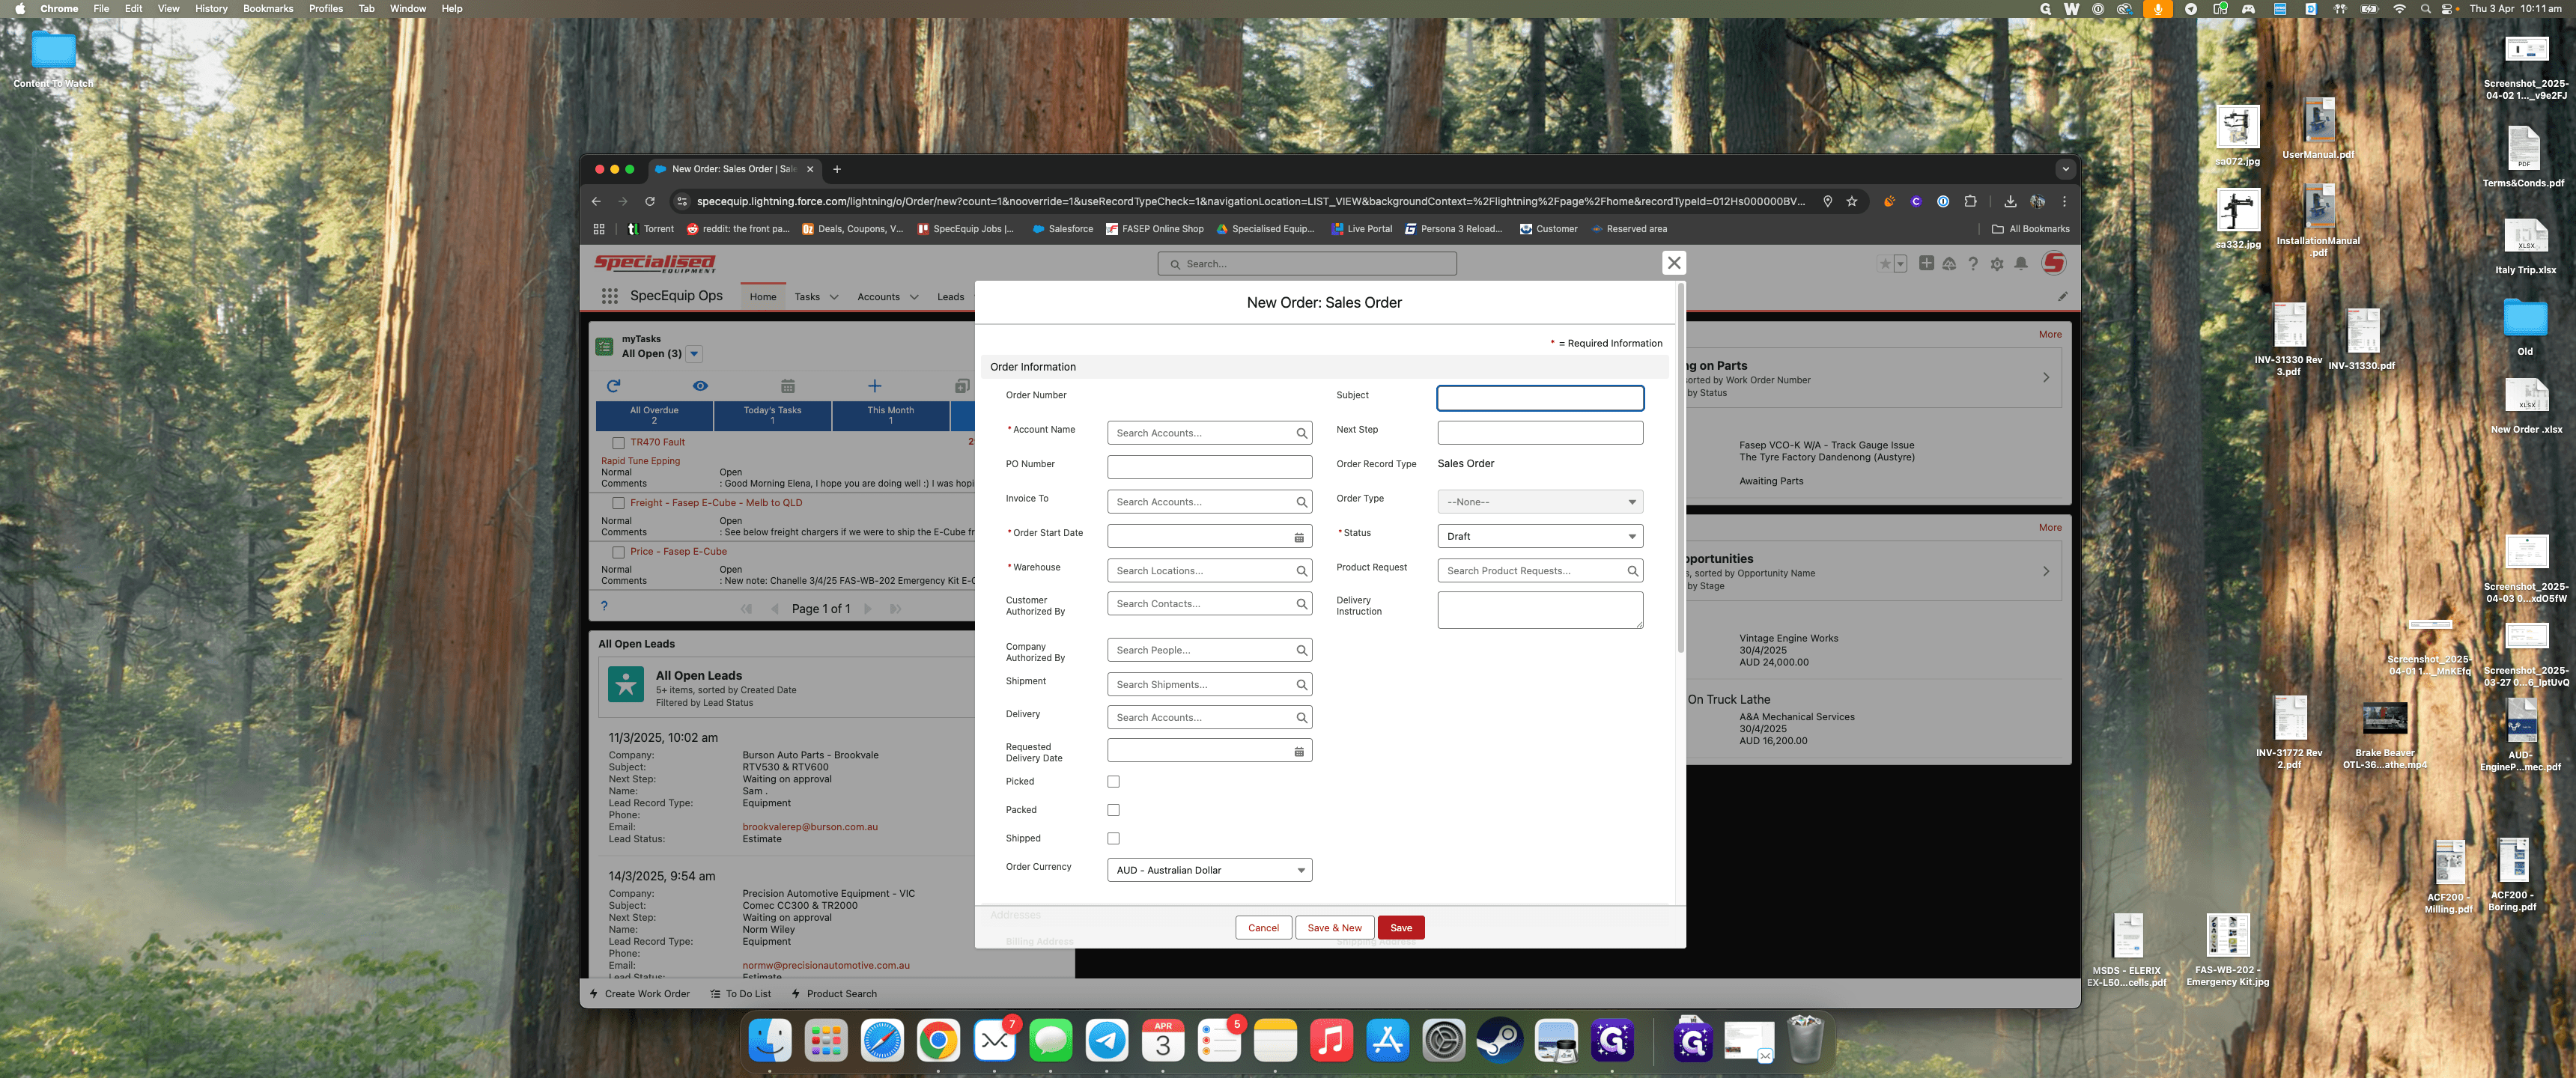Click the Save button
The width and height of the screenshot is (2576, 1078).
(1401, 928)
